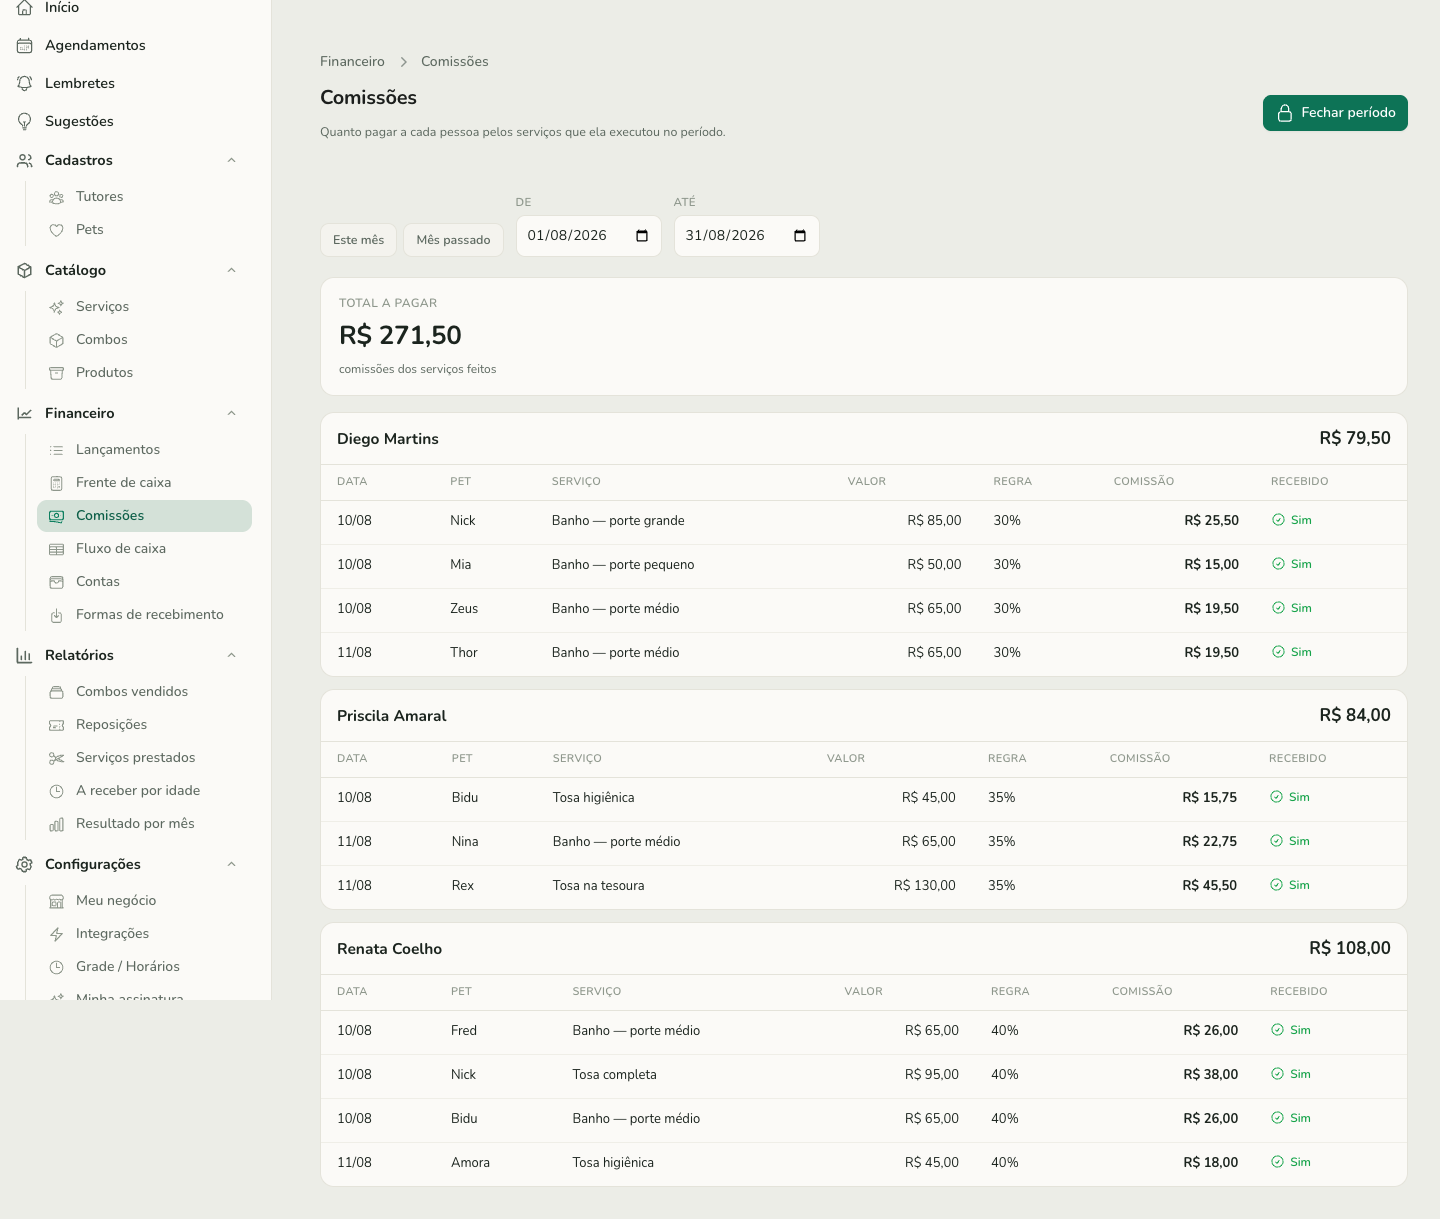1440x1219 pixels.
Task: Click the Frente de caixa calculator icon
Action: 57,483
